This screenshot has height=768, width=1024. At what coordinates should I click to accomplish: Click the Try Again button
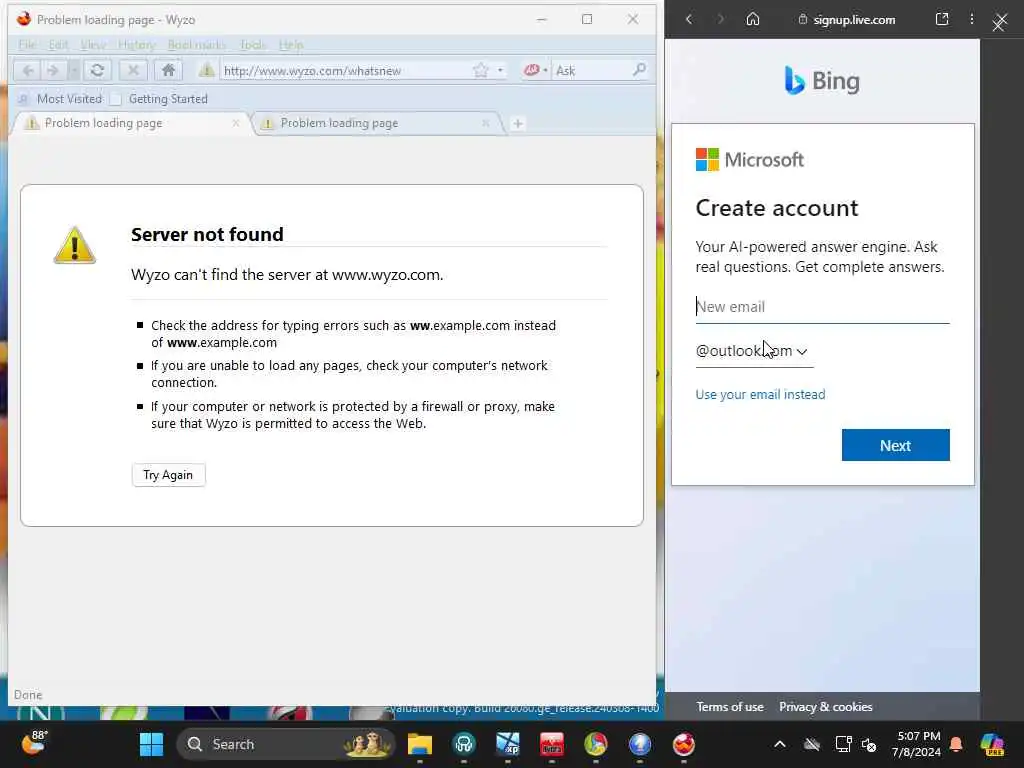tap(168, 475)
